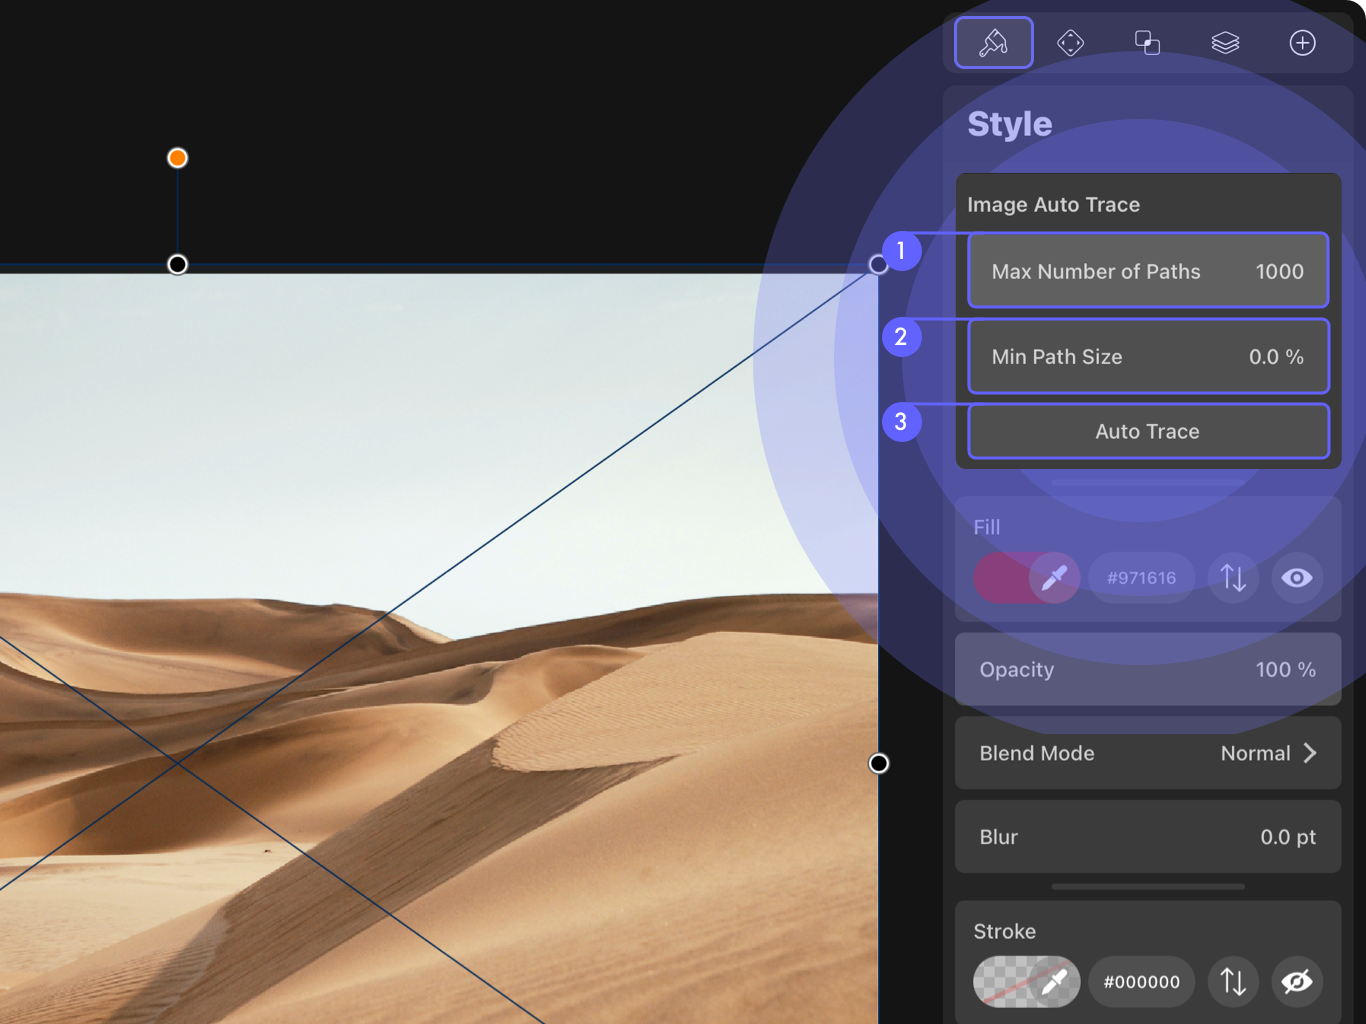Click the Auto Trace button

coord(1148,431)
